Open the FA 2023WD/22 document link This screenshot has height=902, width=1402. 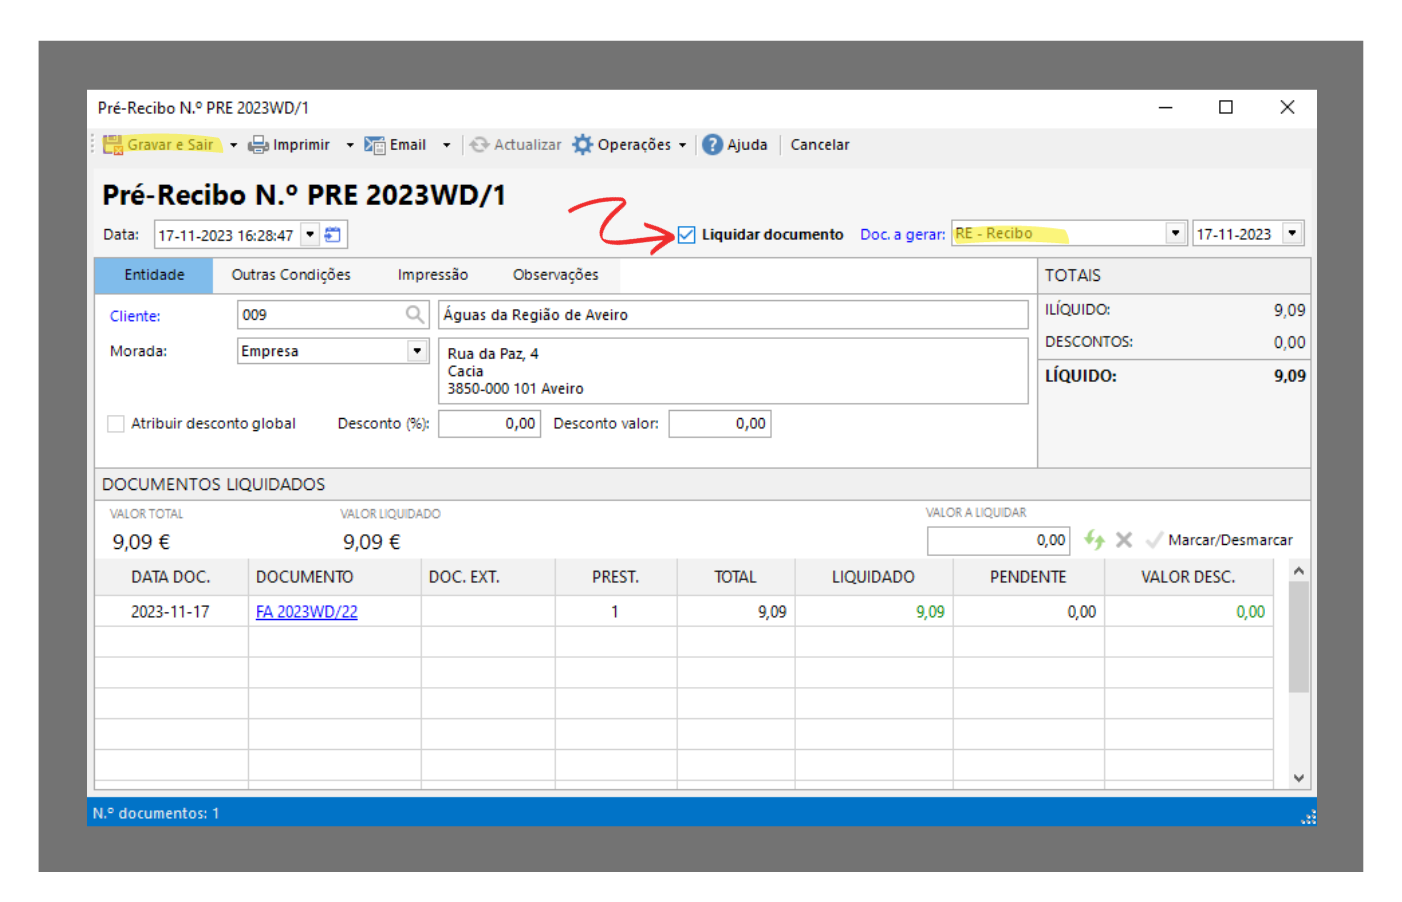click(306, 612)
